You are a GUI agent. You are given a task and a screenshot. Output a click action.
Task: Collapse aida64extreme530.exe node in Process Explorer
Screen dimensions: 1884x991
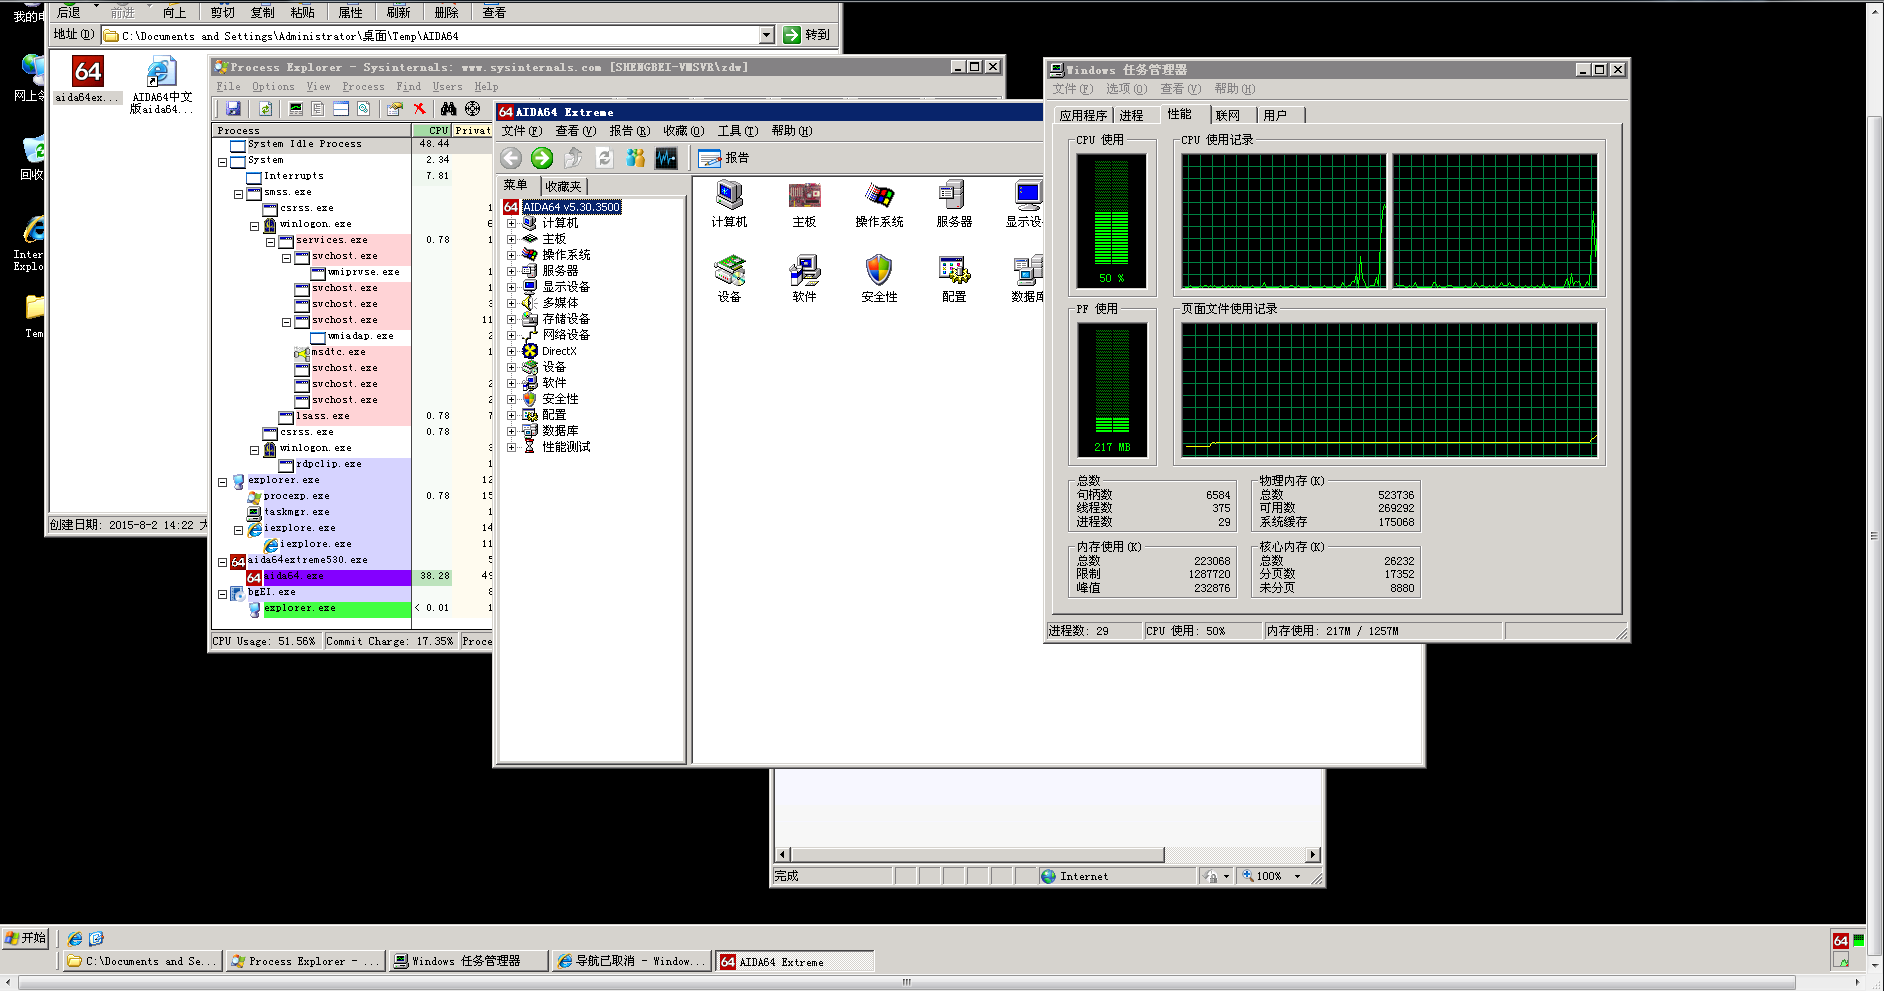[x=222, y=562]
